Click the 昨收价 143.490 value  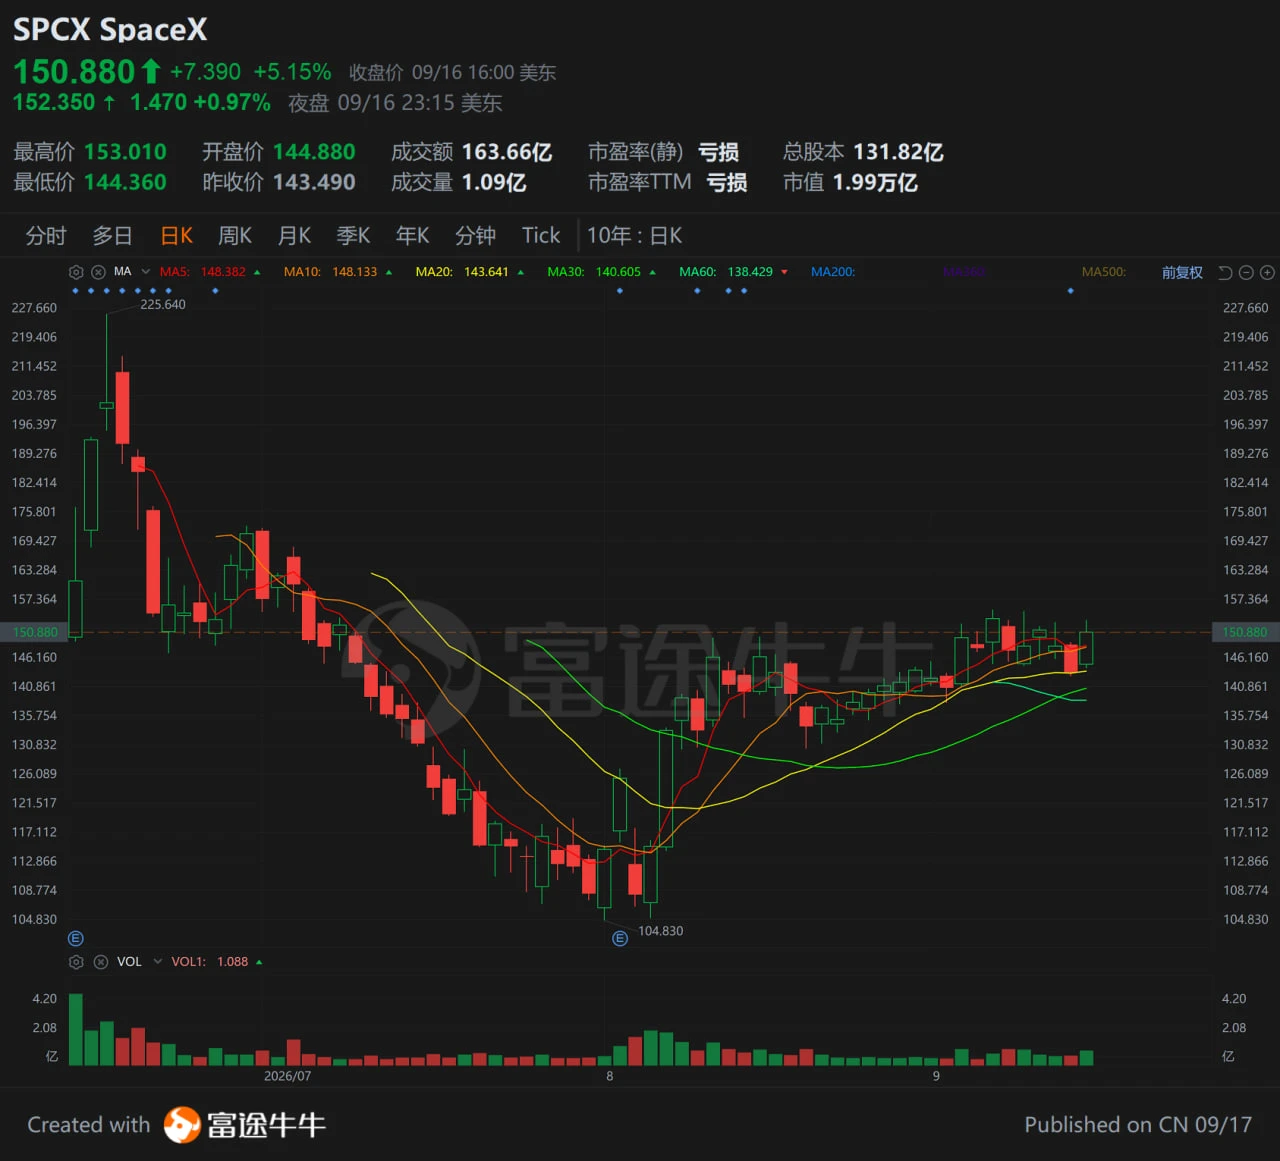pyautogui.click(x=314, y=182)
